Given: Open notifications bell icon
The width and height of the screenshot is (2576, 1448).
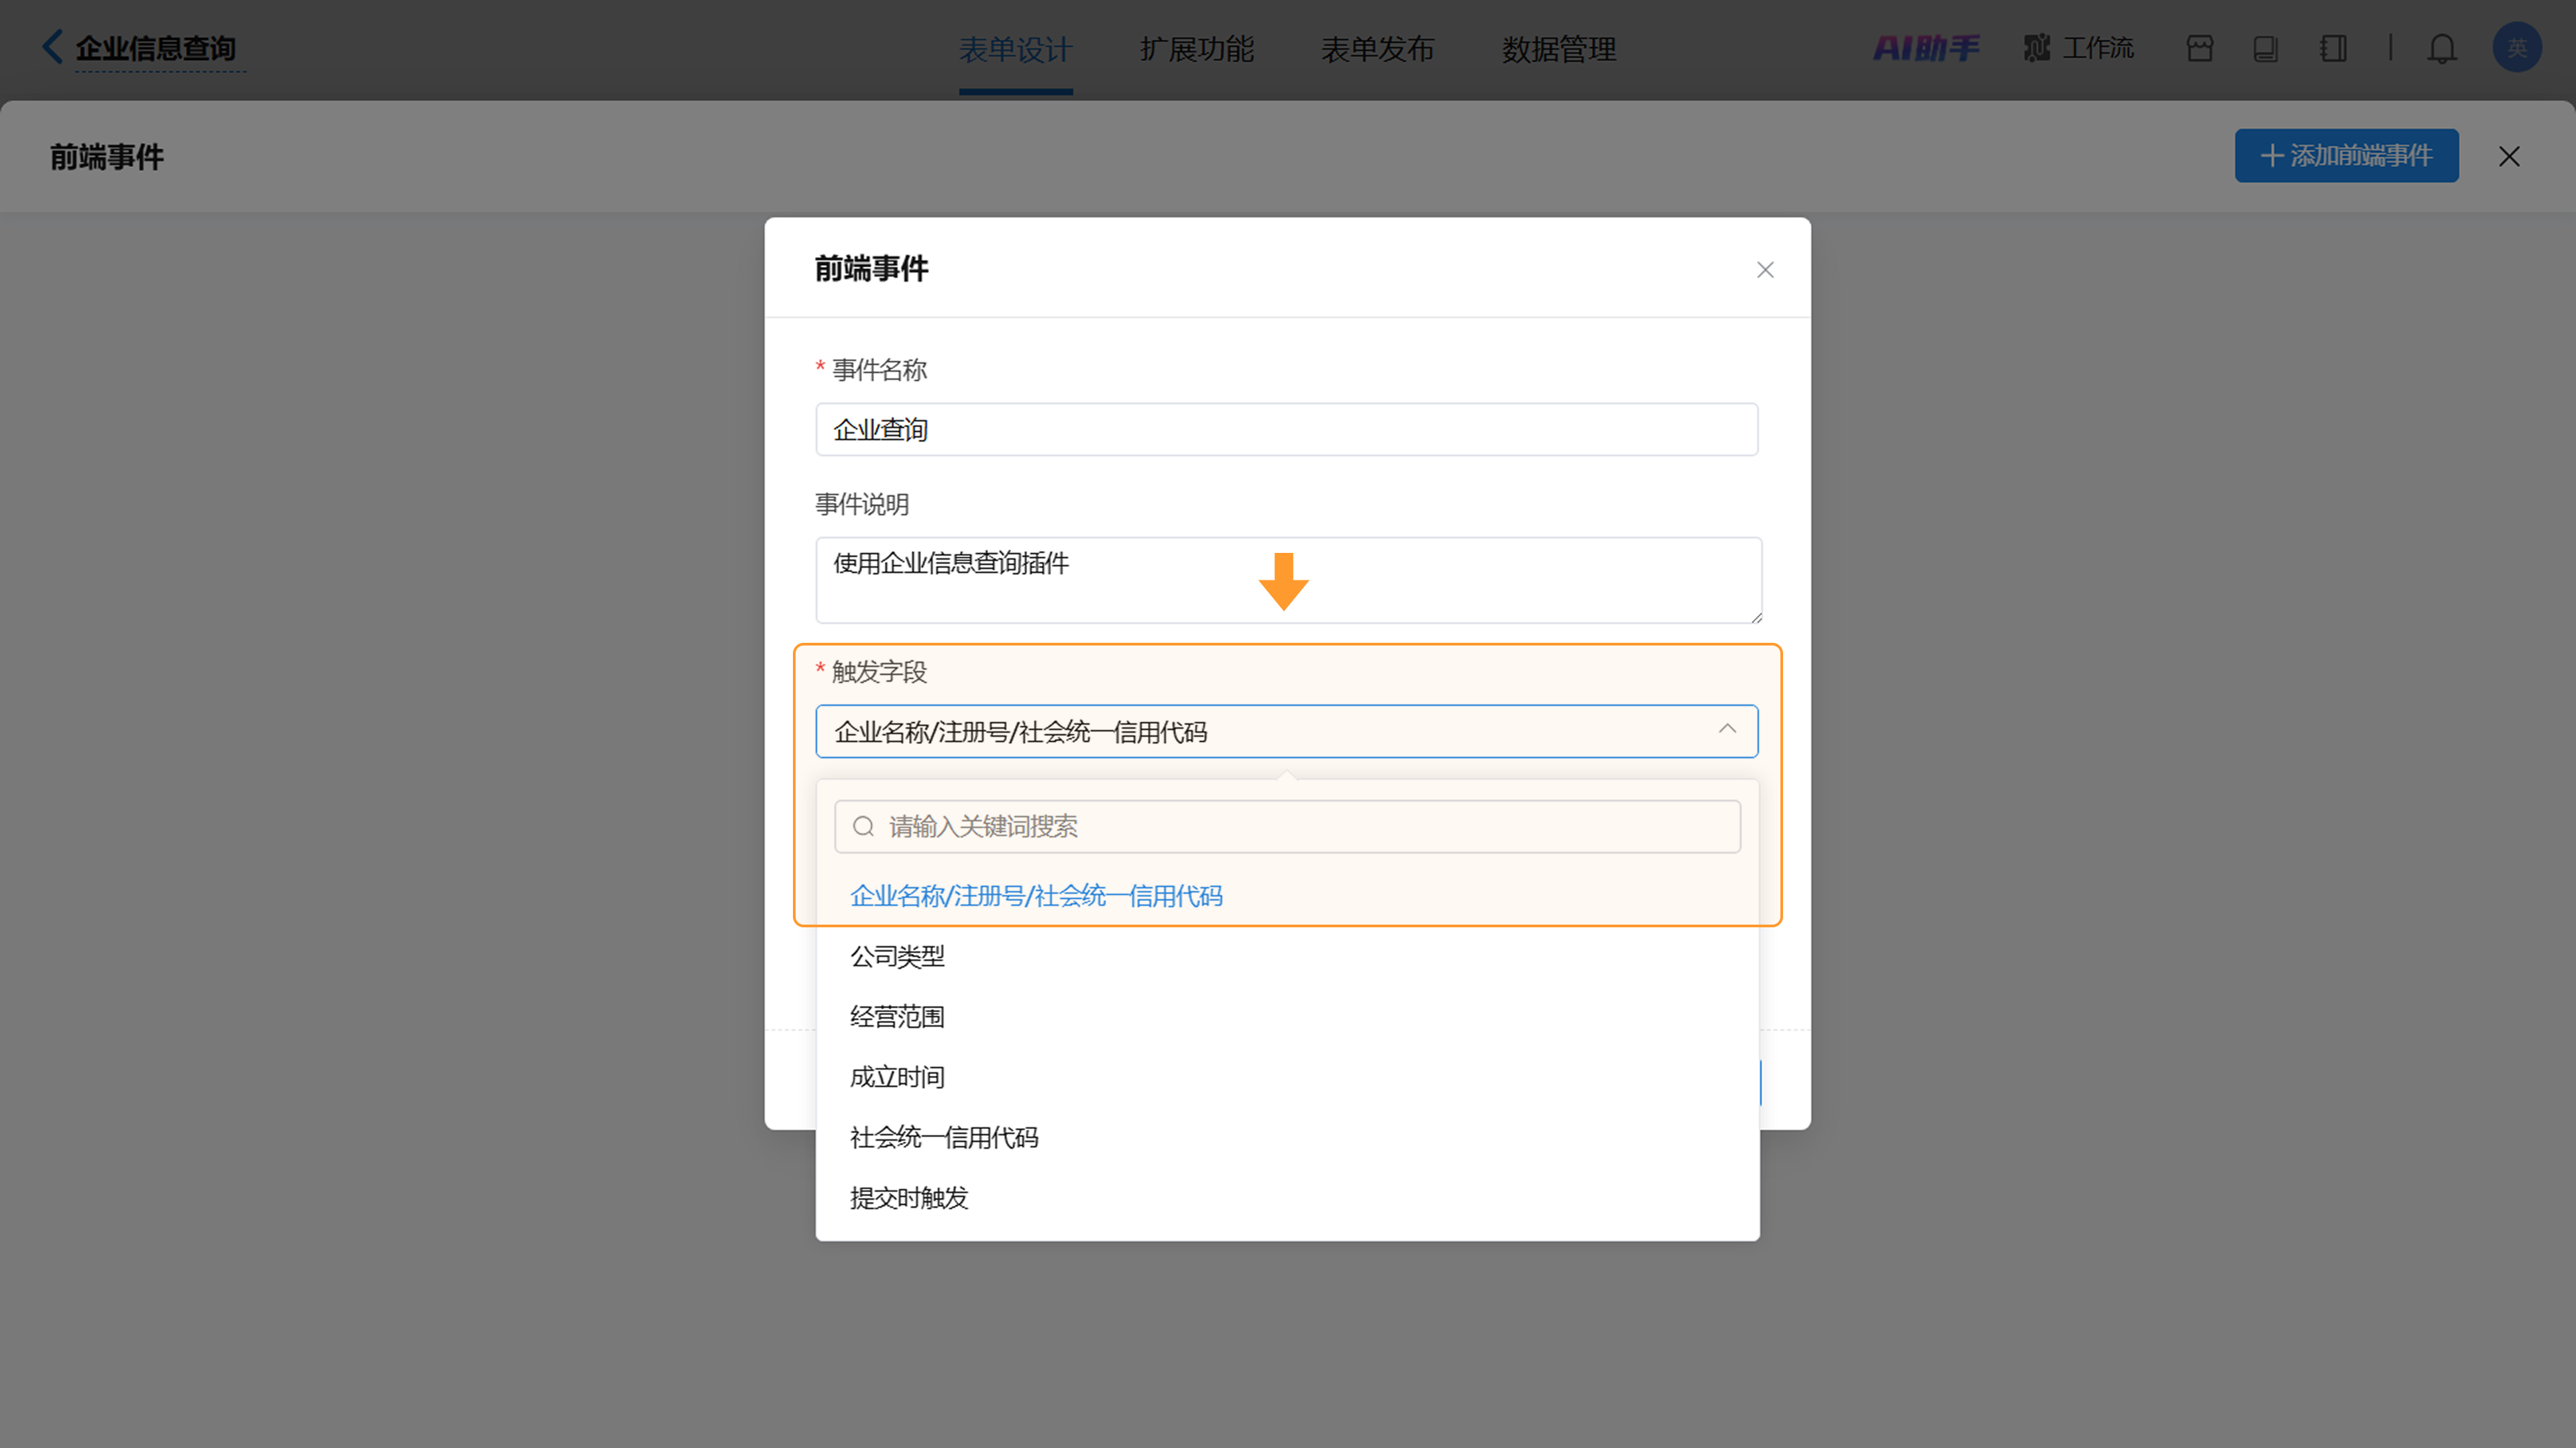Looking at the screenshot, I should point(2442,48).
